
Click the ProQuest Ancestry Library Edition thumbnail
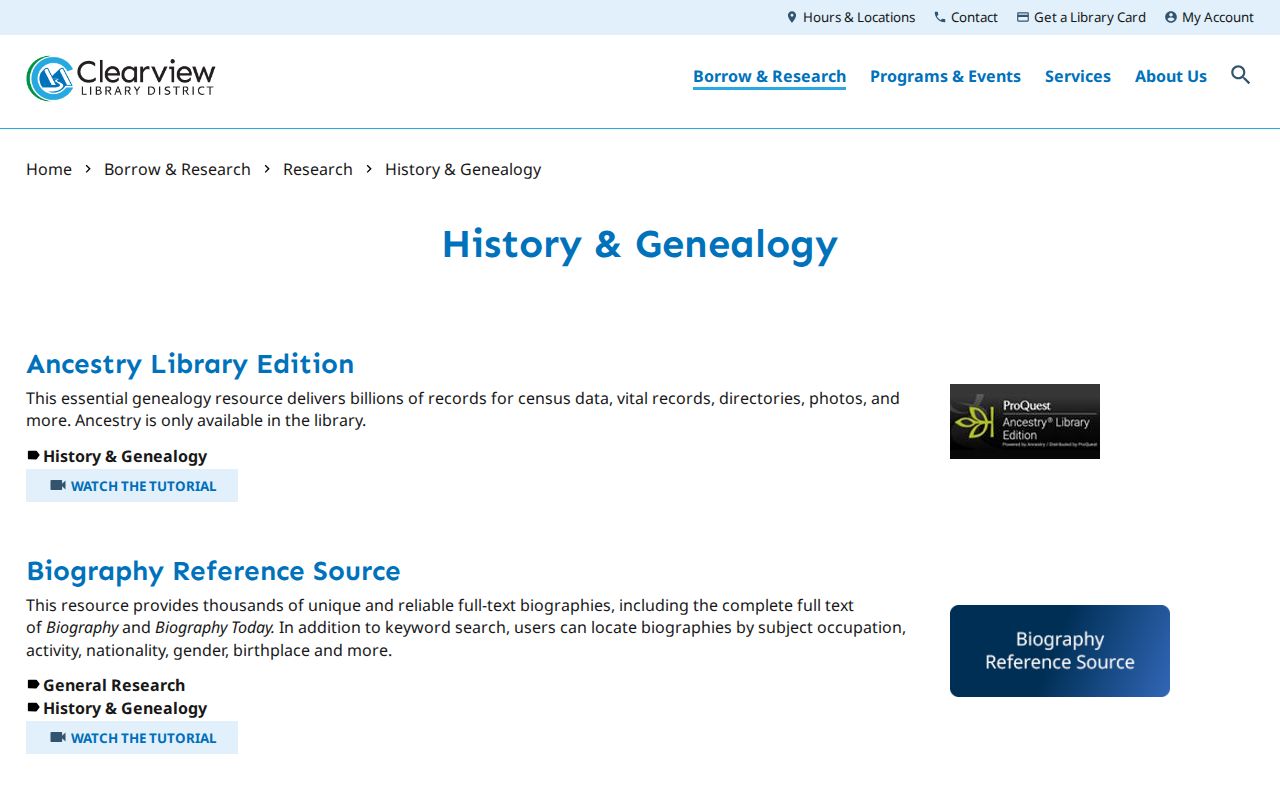tap(1025, 421)
